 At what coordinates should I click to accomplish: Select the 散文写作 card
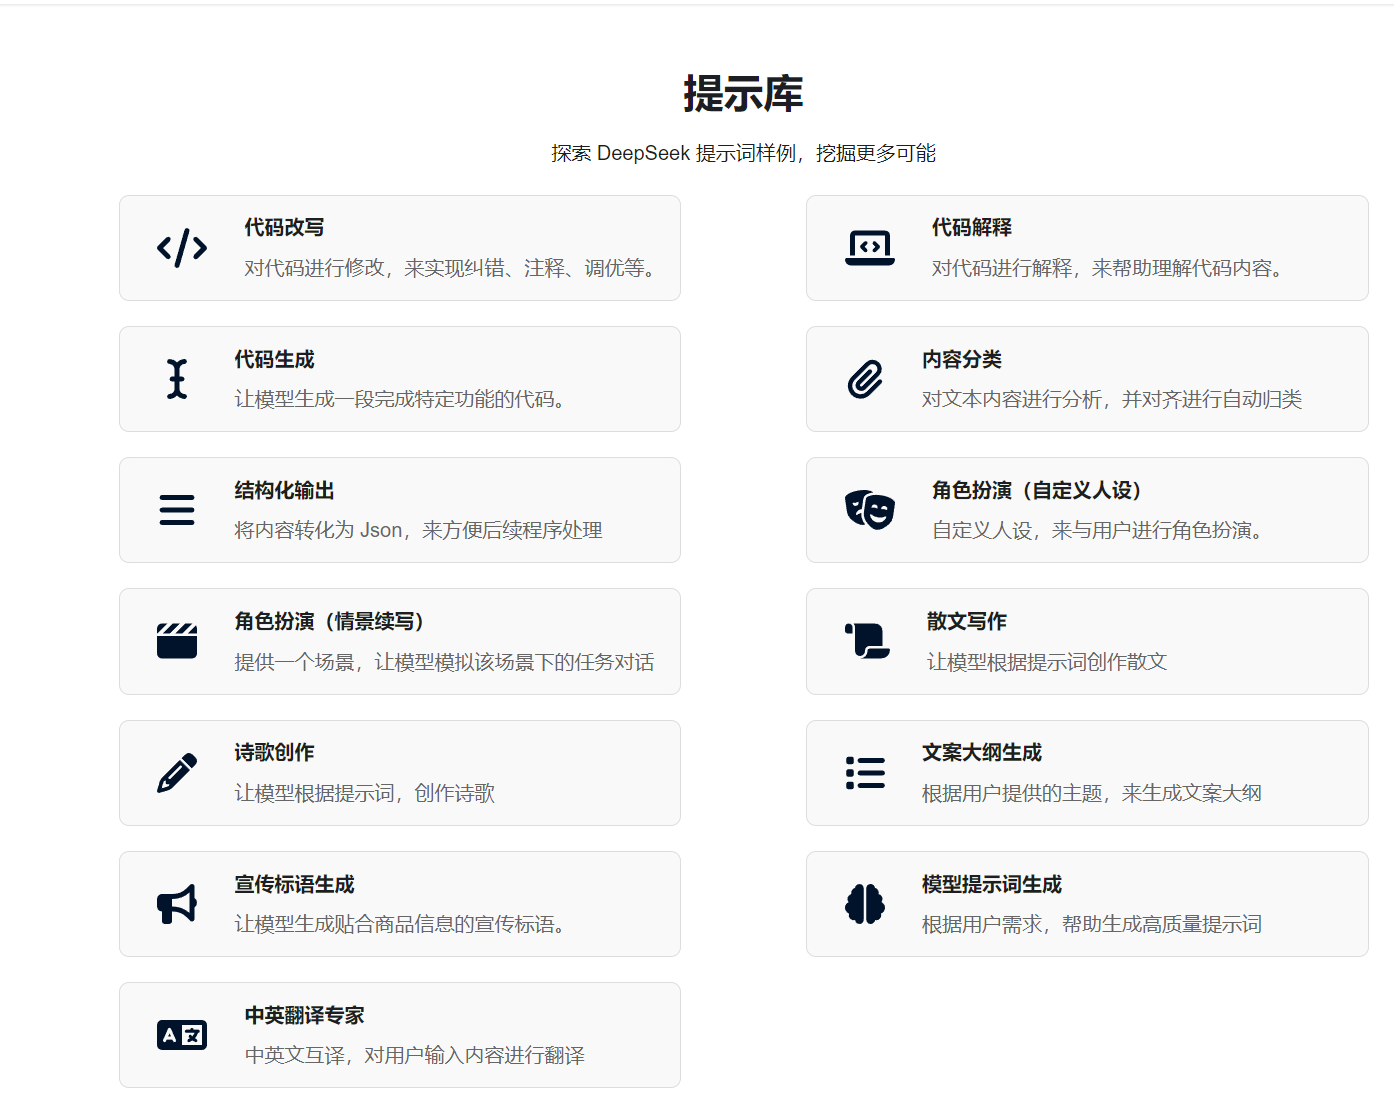(x=1087, y=641)
